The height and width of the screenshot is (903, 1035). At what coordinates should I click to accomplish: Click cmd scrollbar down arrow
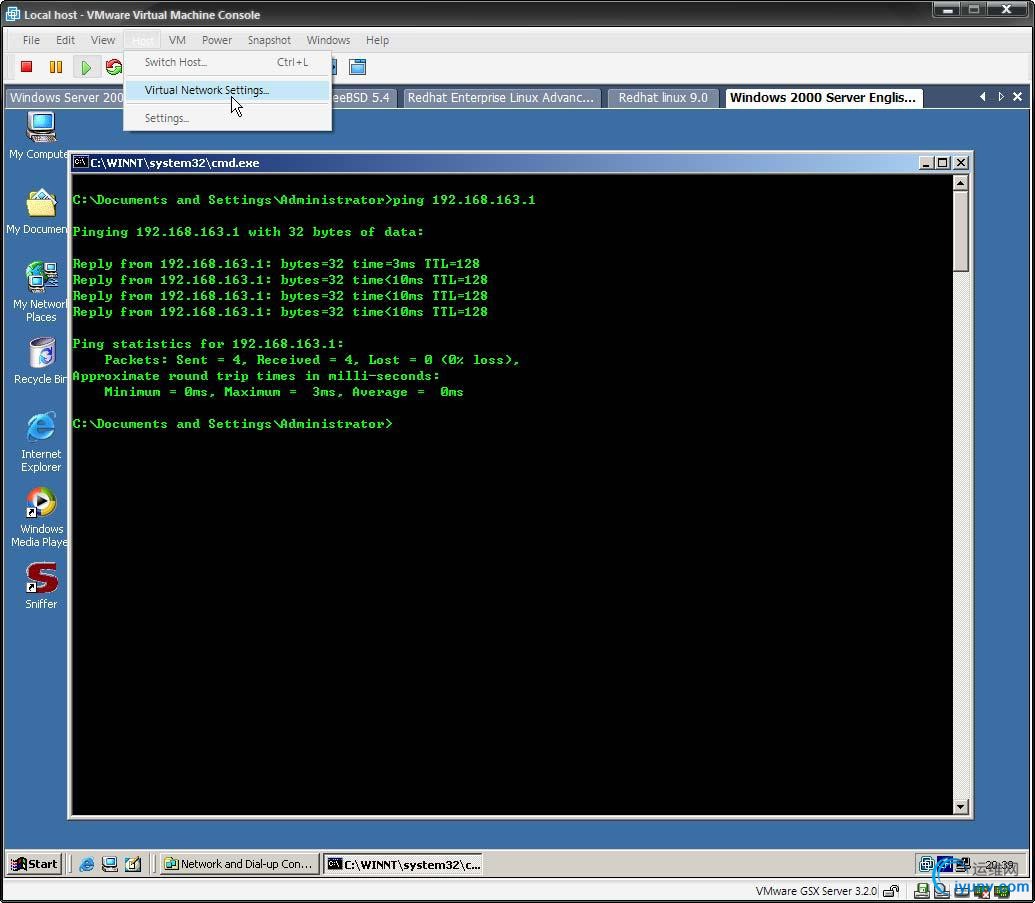[961, 807]
